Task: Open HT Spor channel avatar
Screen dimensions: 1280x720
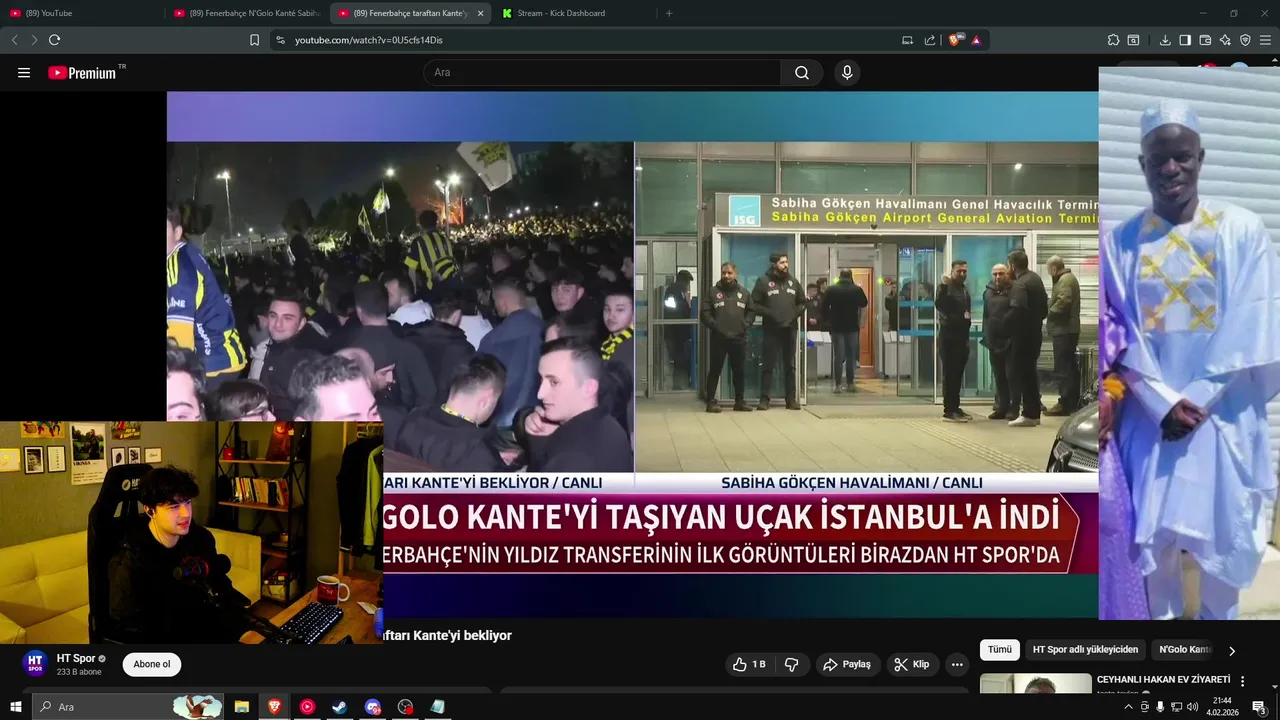Action: pyautogui.click(x=35, y=664)
